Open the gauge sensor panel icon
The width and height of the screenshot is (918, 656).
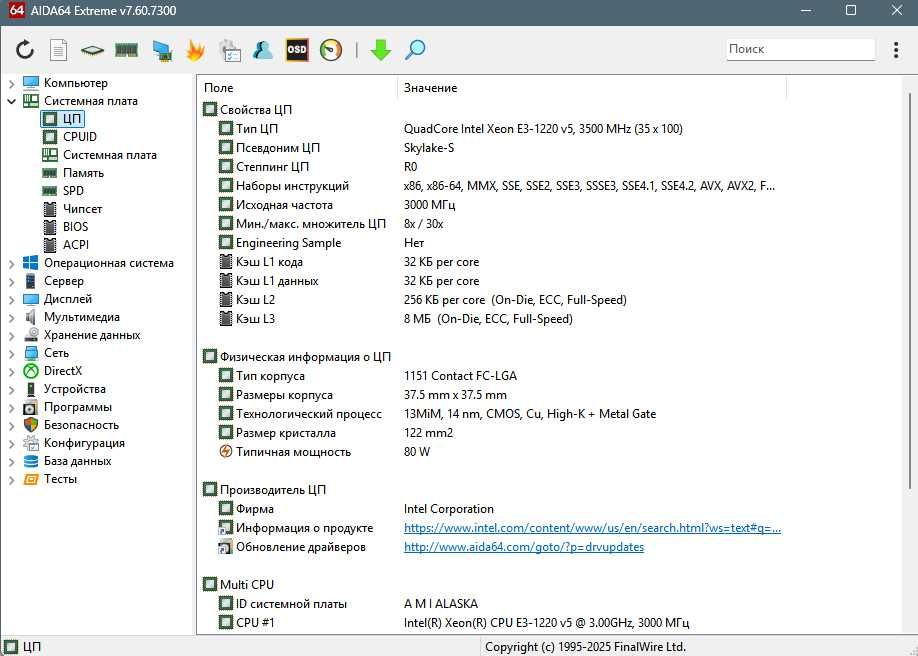coord(331,50)
